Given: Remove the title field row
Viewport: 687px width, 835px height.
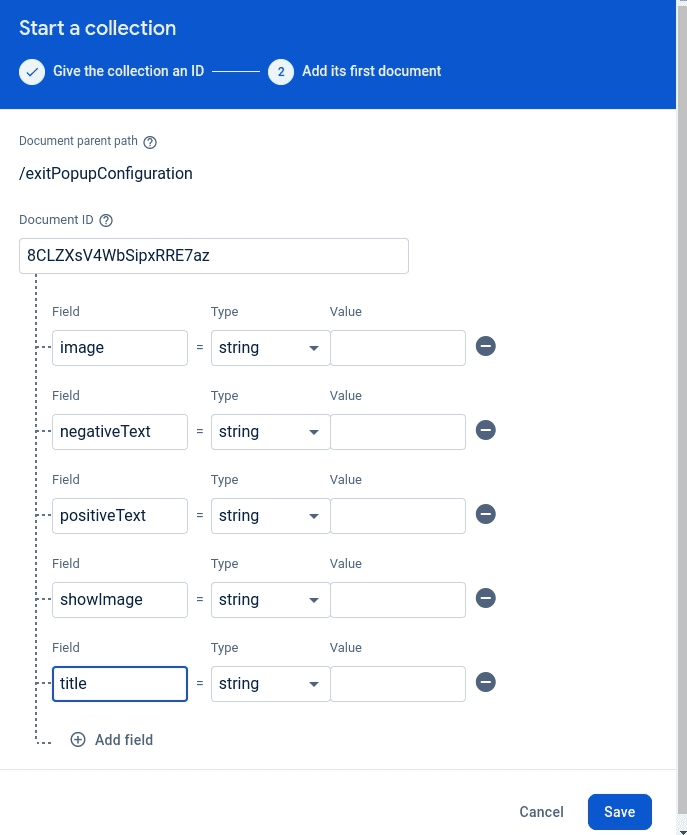Looking at the screenshot, I should pyautogui.click(x=486, y=683).
